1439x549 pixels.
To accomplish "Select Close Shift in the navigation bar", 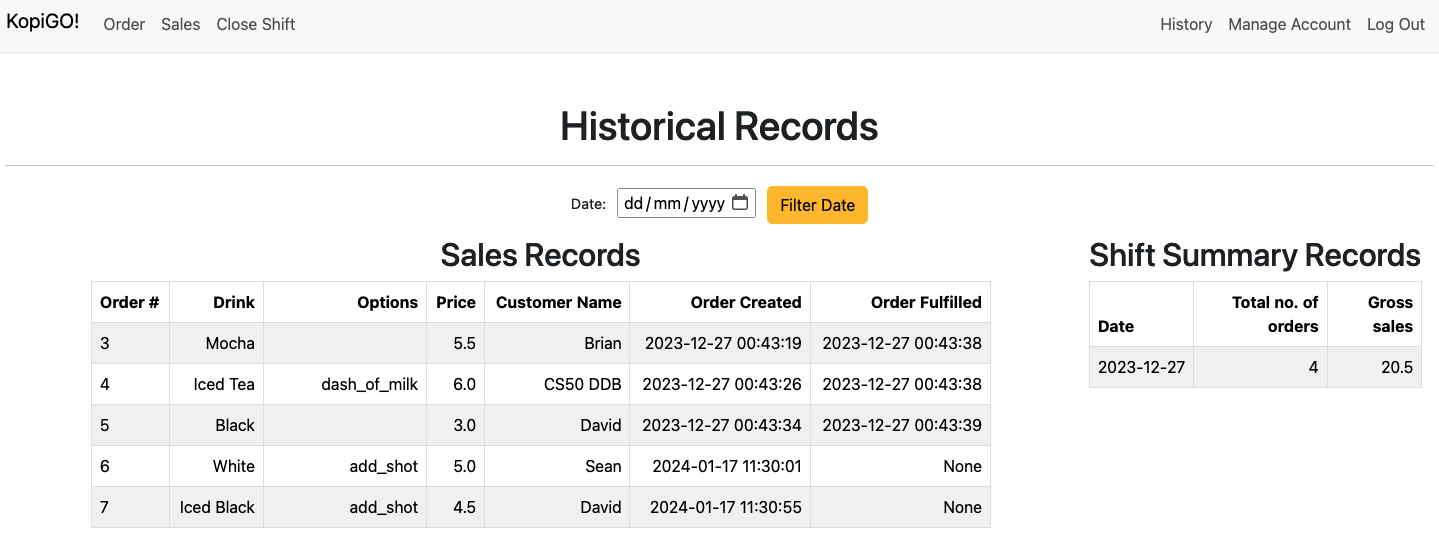I will click(x=255, y=24).
